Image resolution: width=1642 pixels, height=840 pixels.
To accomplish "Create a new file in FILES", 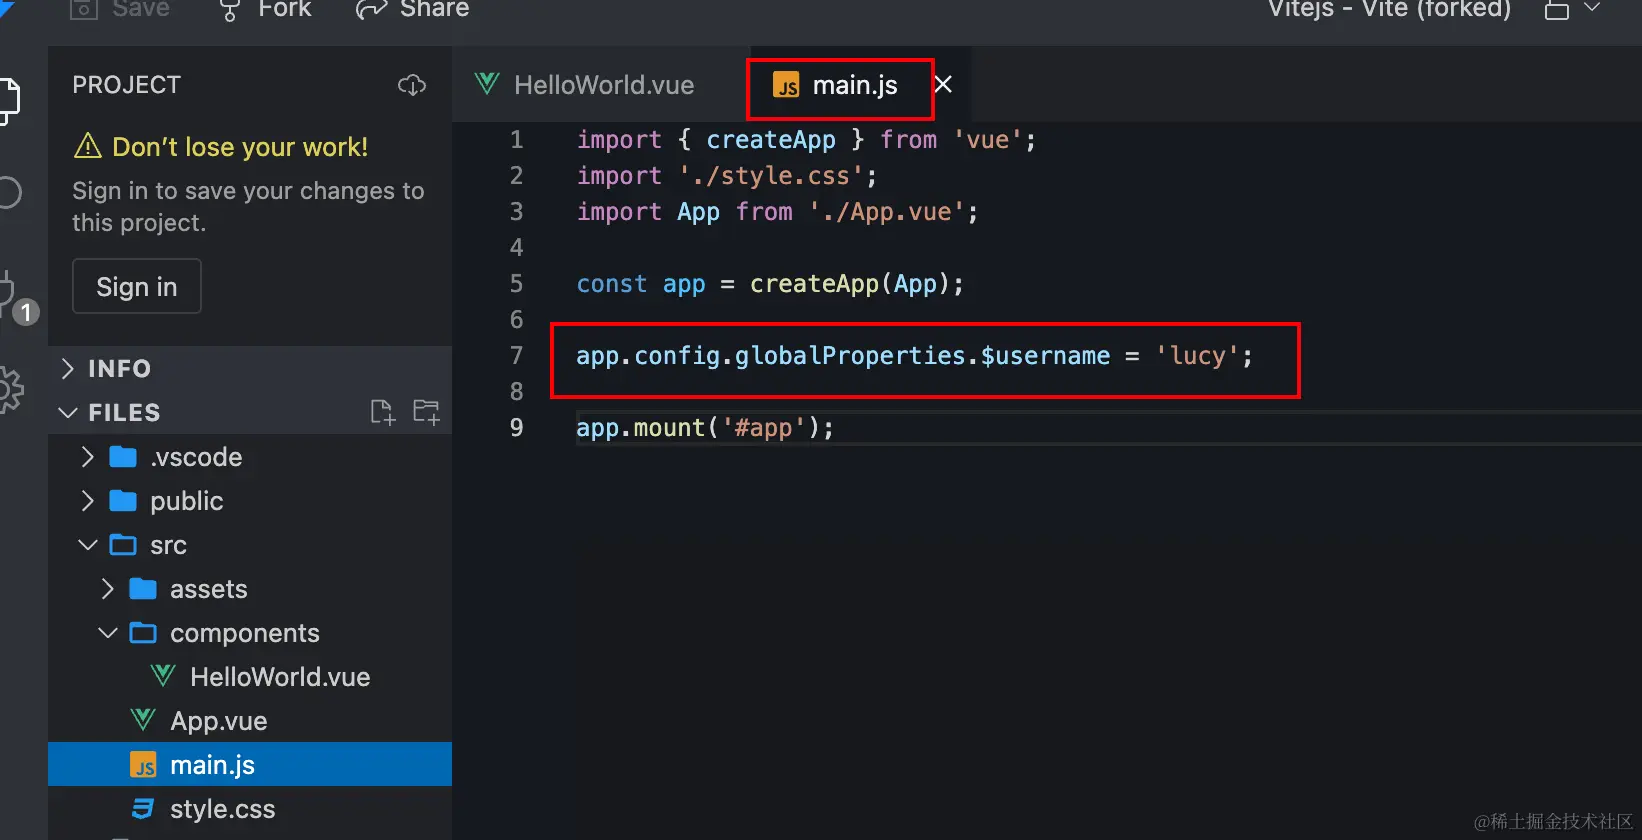I will [383, 412].
